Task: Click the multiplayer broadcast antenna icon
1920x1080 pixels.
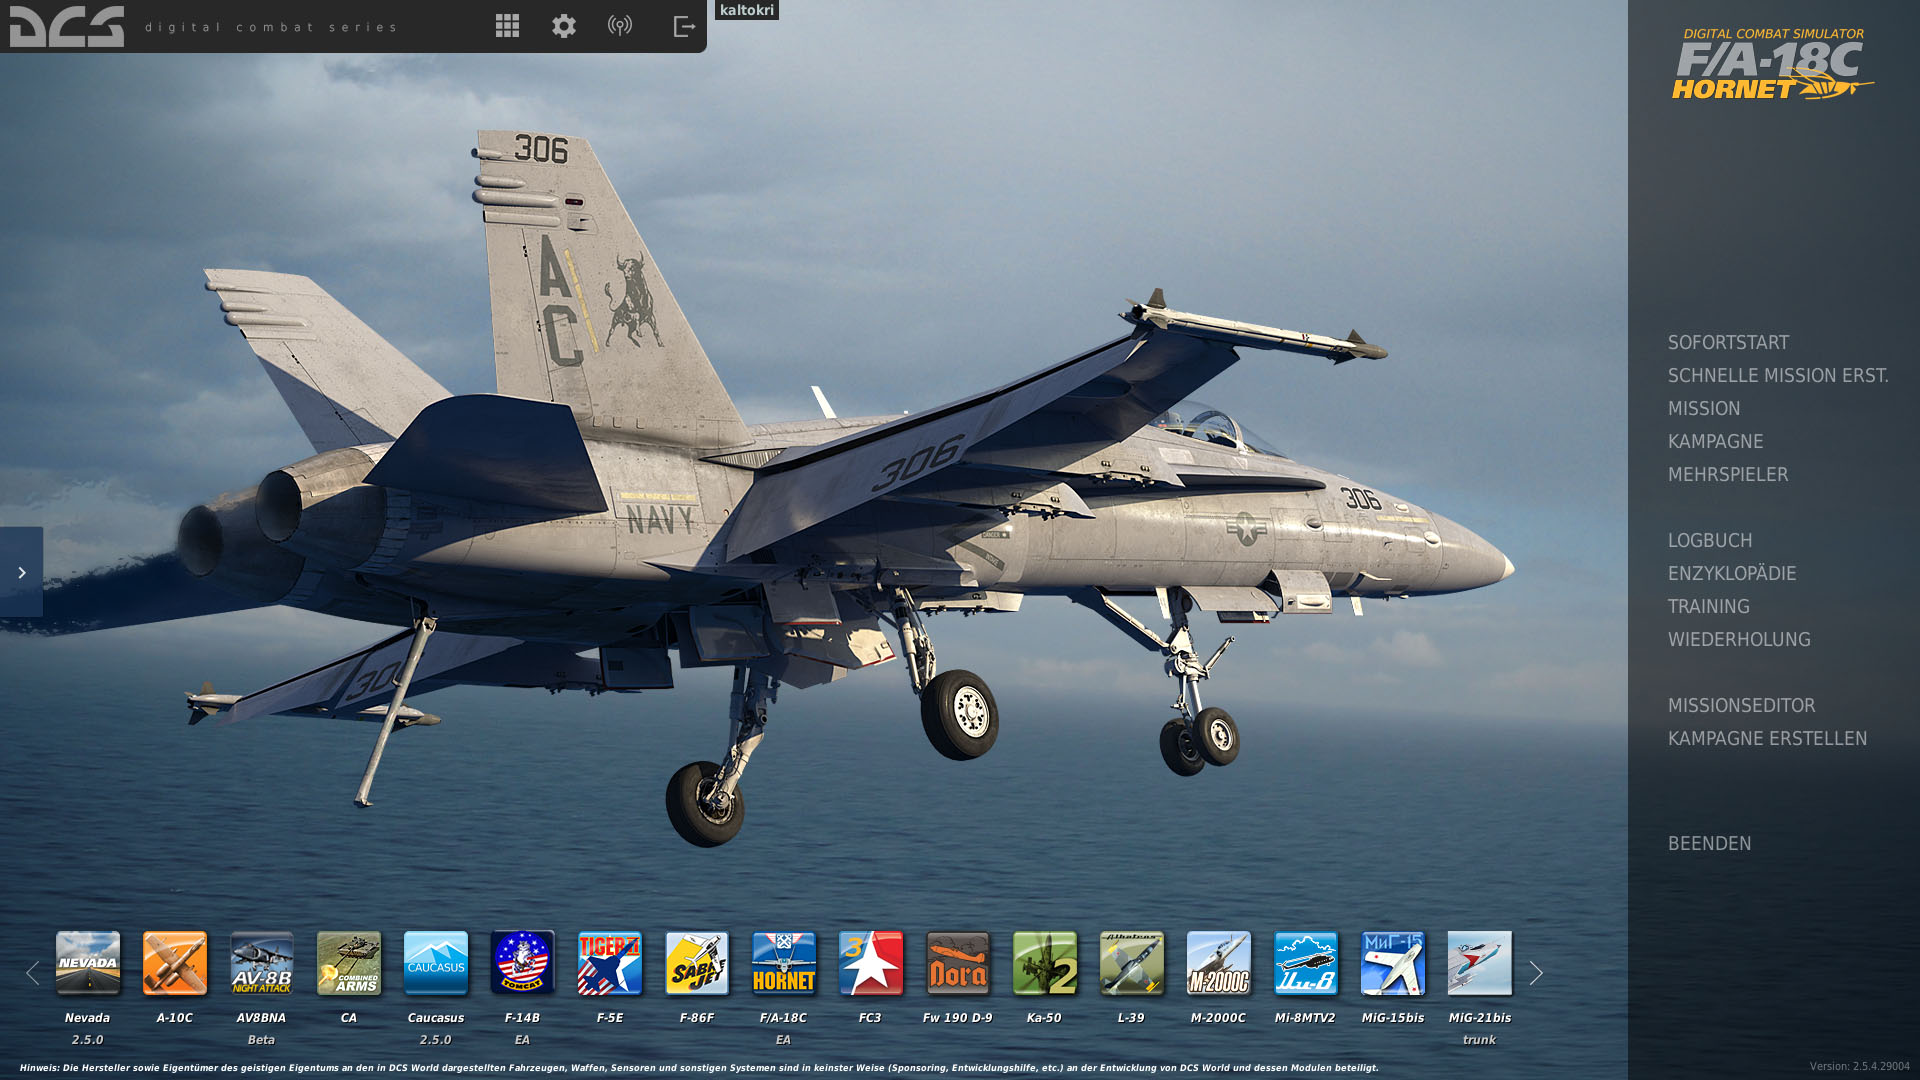Action: click(x=620, y=26)
